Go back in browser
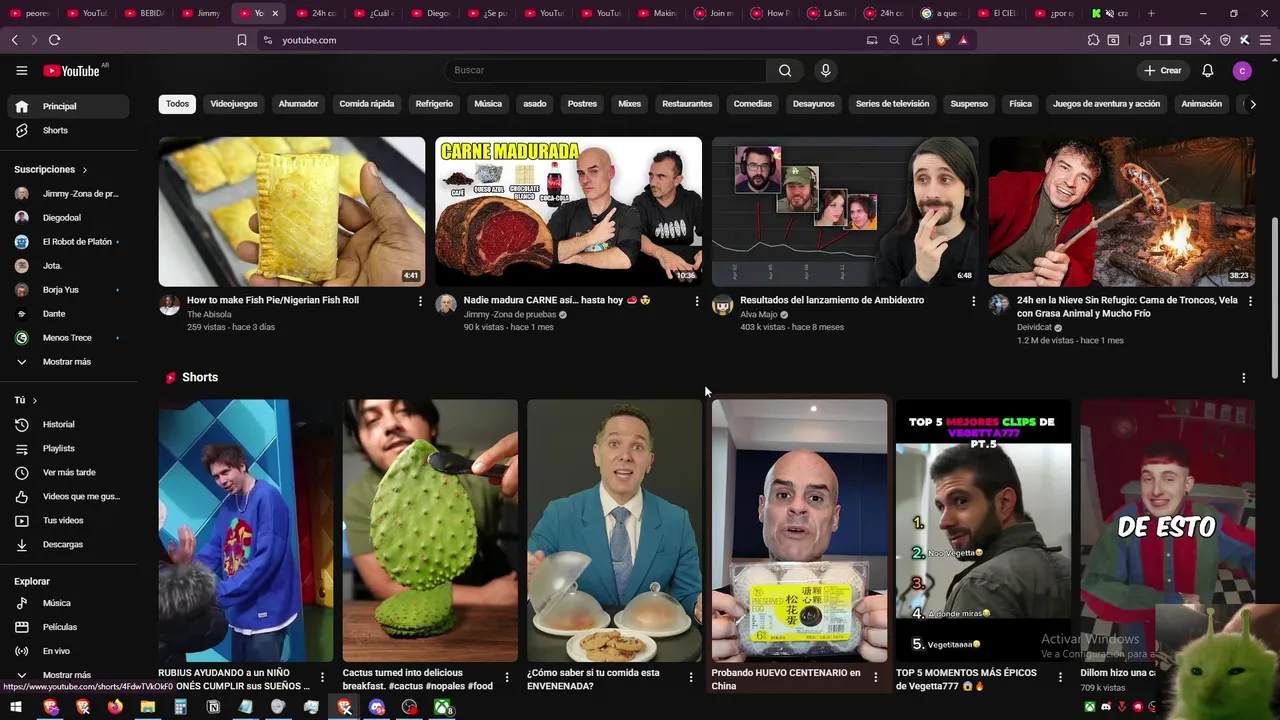1280x720 pixels. tap(14, 40)
